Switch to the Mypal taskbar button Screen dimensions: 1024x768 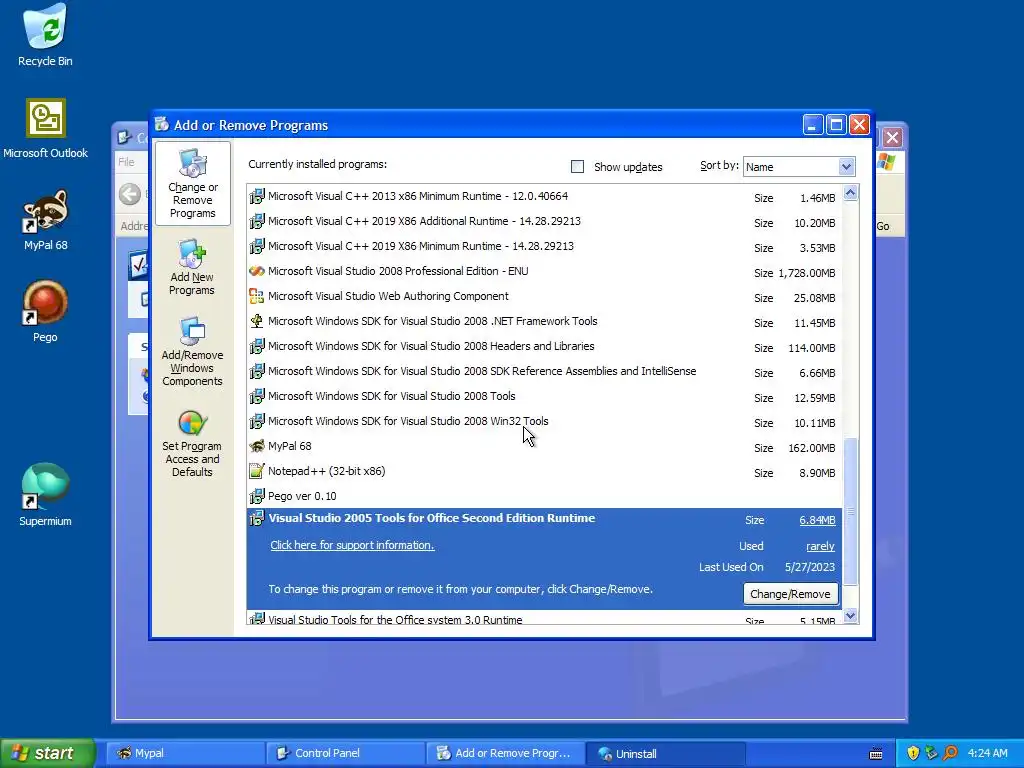pyautogui.click(x=185, y=753)
